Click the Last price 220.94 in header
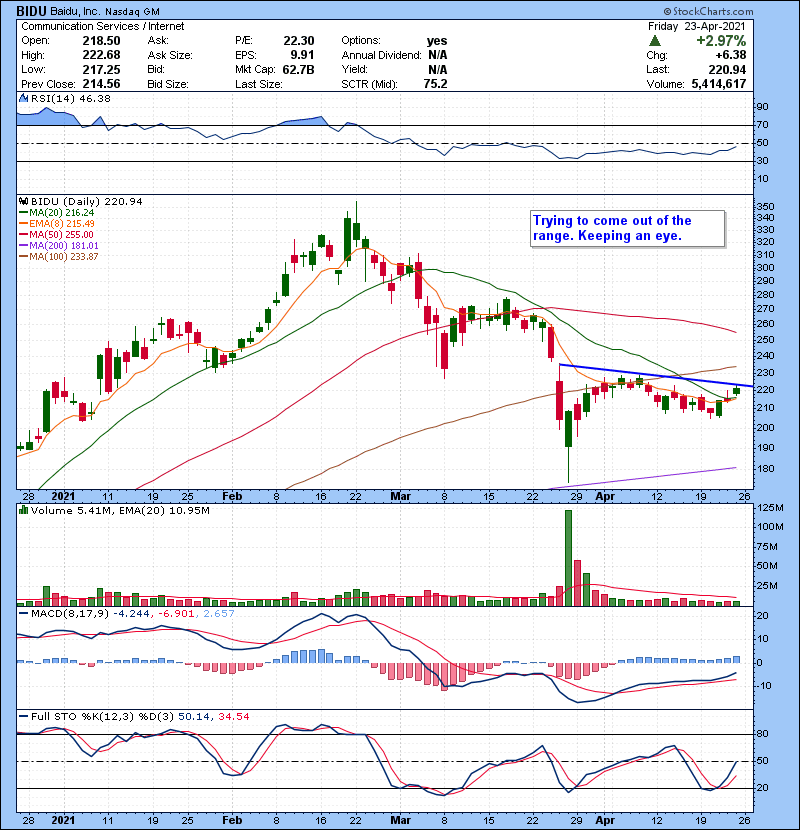The height and width of the screenshot is (830, 800). pos(727,70)
